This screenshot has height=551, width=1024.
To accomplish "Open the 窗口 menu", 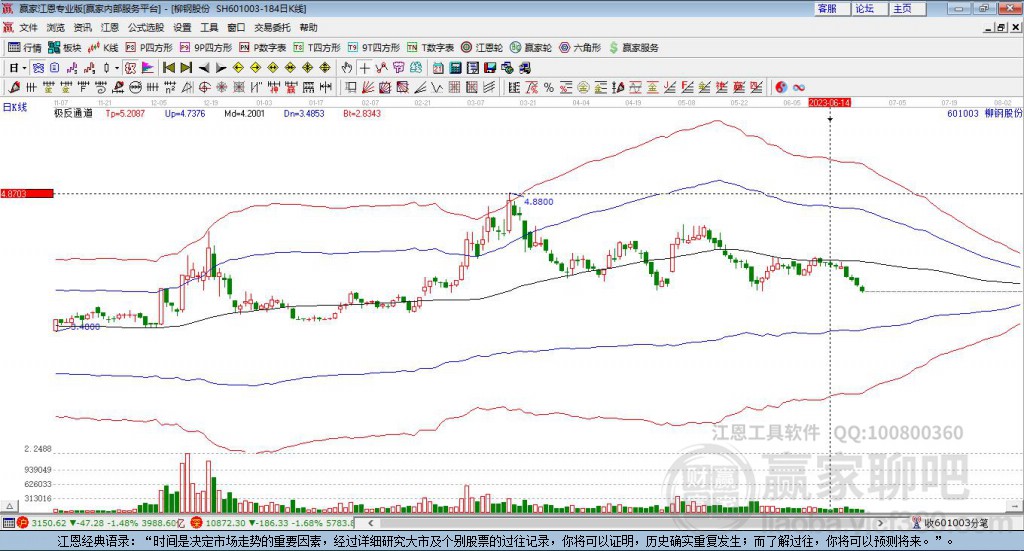I will (x=236, y=27).
